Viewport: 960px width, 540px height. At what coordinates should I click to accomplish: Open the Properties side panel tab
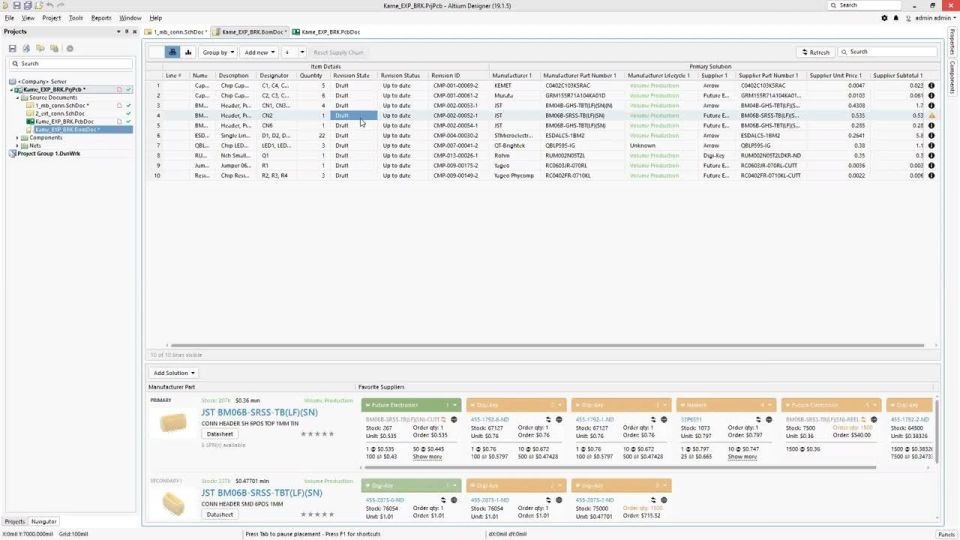(x=953, y=42)
